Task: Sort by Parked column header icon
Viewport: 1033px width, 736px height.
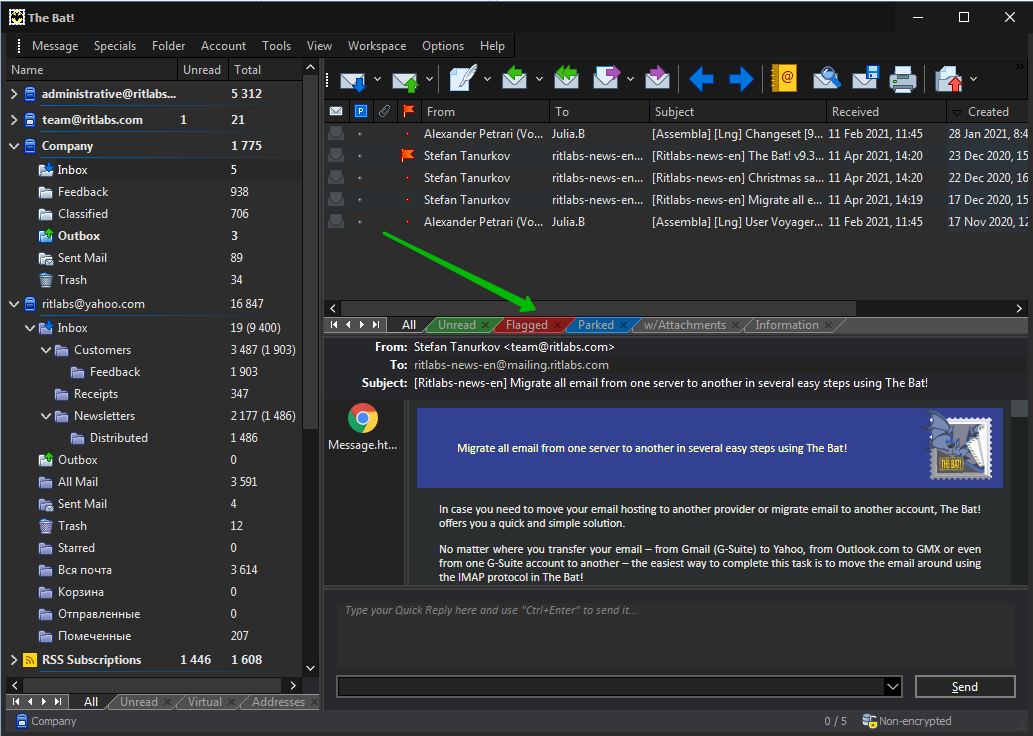Action: click(x=360, y=111)
